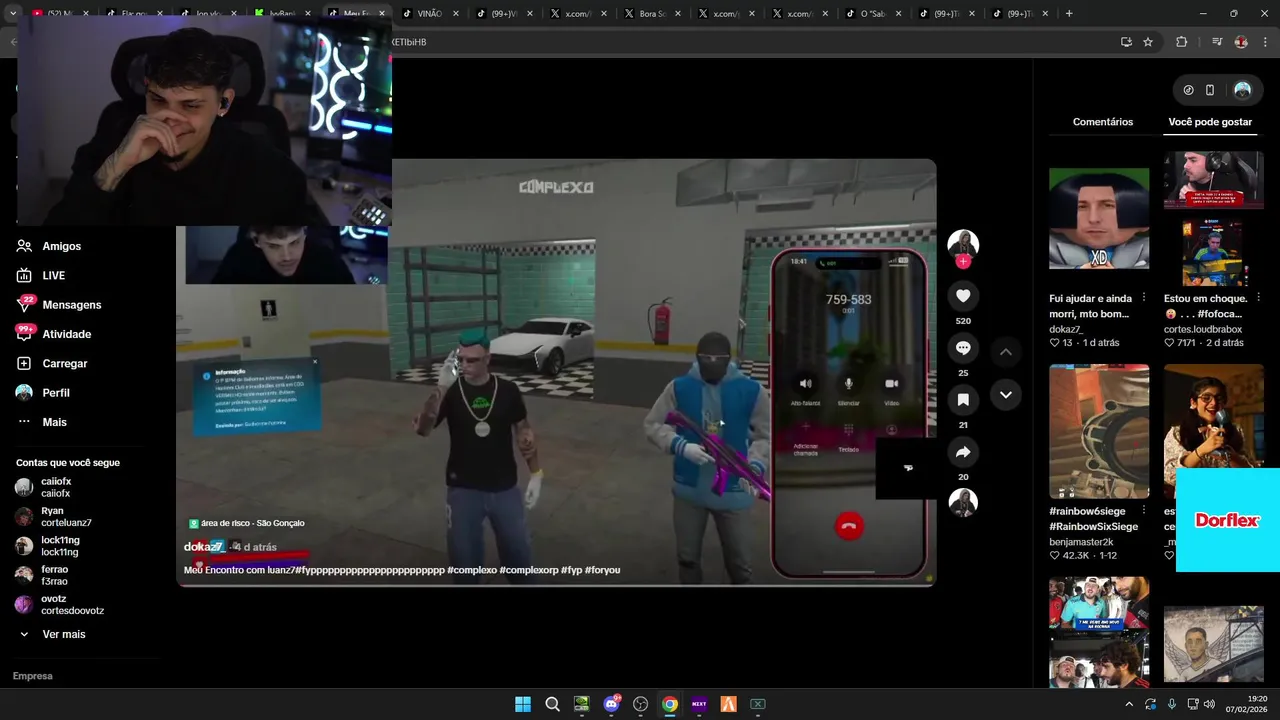Click the Chrome icon in the taskbar
The width and height of the screenshot is (1280, 720).
pos(670,704)
